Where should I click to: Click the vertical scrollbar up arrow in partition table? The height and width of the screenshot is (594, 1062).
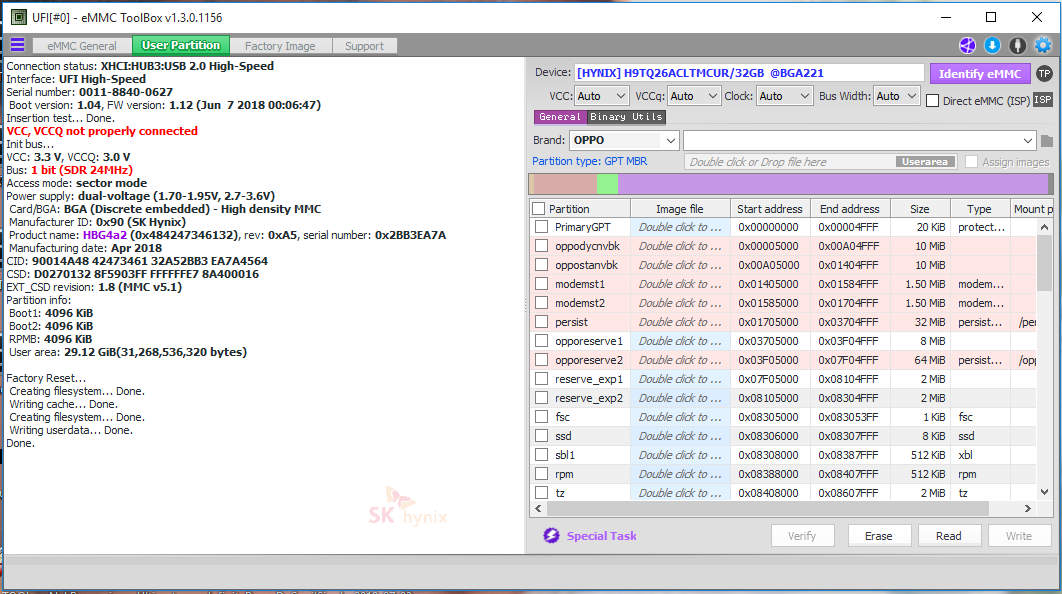point(1044,227)
